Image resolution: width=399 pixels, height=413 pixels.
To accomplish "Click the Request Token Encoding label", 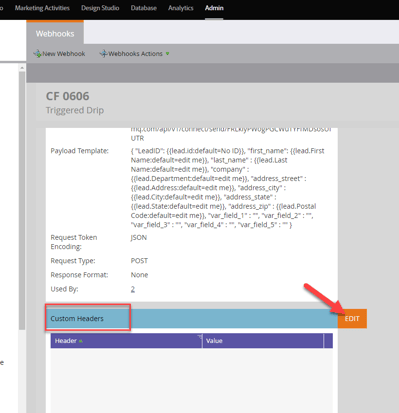I will click(74, 242).
